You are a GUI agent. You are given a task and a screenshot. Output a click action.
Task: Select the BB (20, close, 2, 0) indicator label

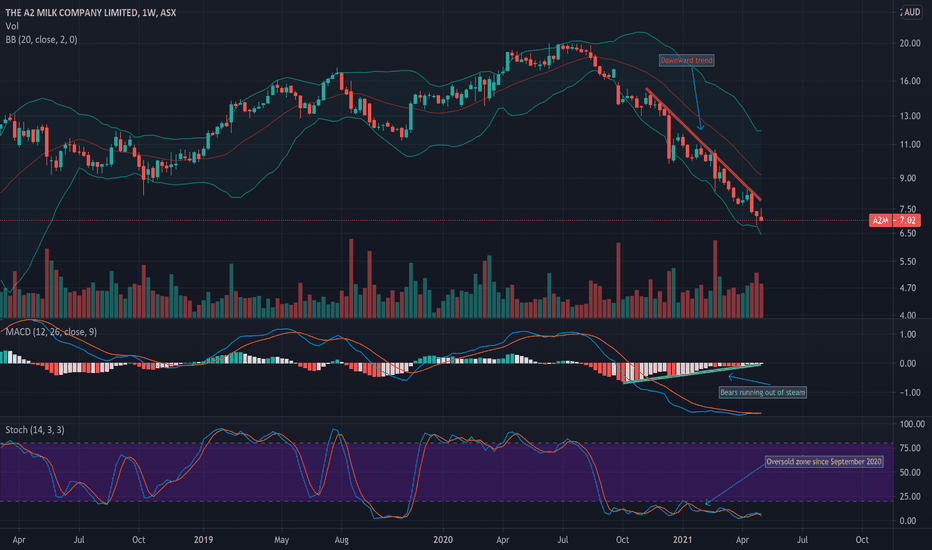click(x=42, y=40)
